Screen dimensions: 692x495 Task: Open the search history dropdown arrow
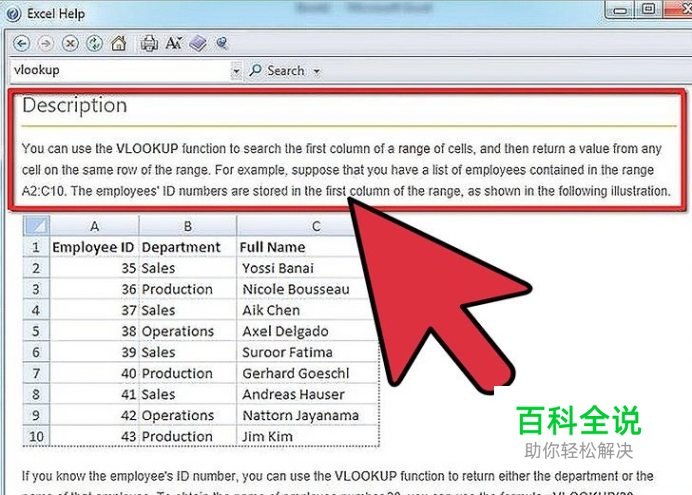[x=236, y=71]
